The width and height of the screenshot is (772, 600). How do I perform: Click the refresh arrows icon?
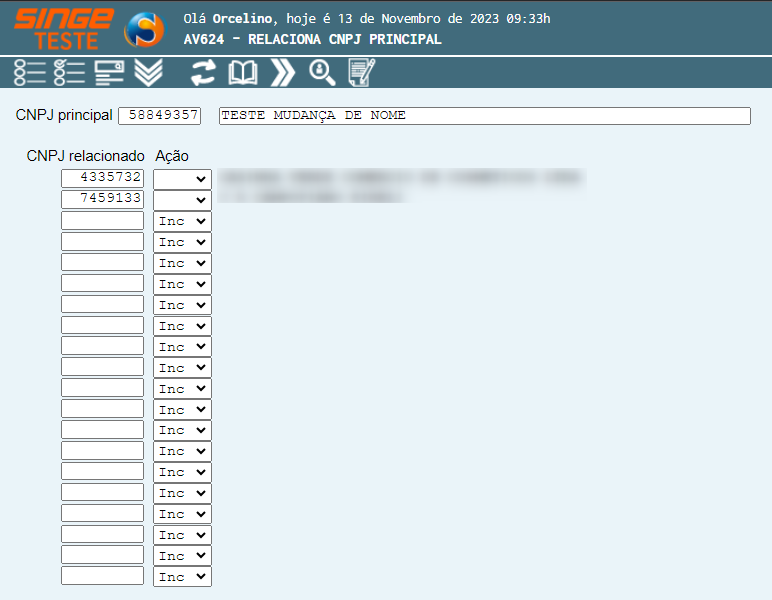tap(204, 72)
